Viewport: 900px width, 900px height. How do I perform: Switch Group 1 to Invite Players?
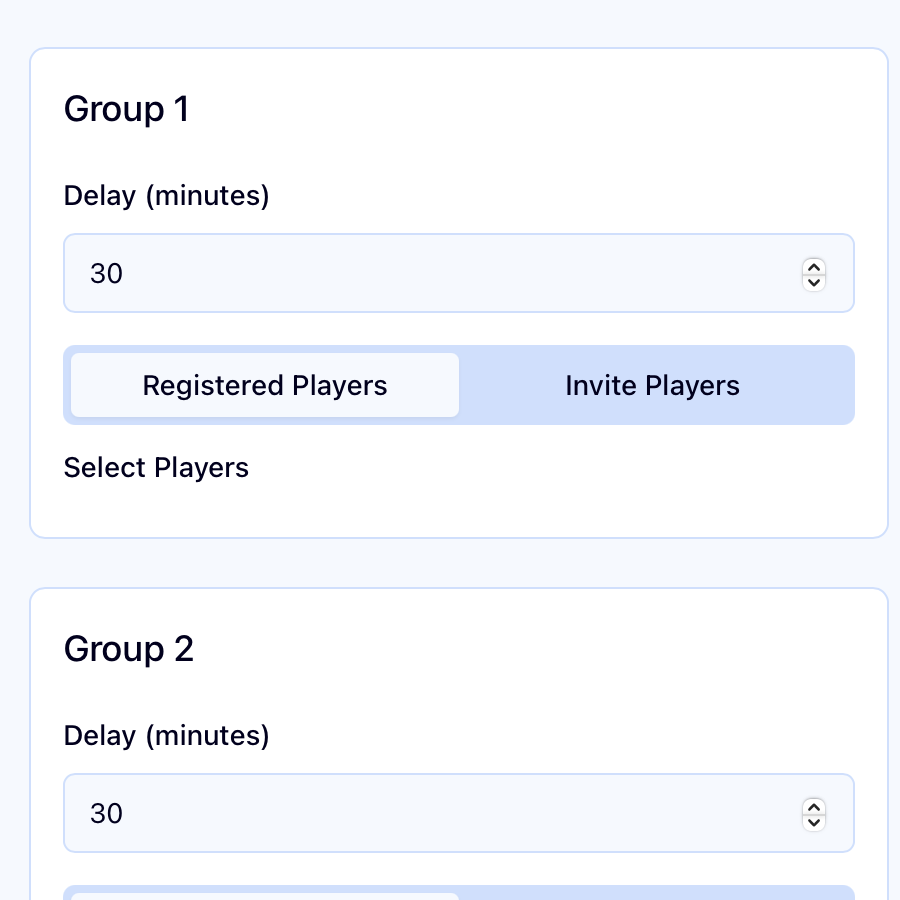click(652, 385)
